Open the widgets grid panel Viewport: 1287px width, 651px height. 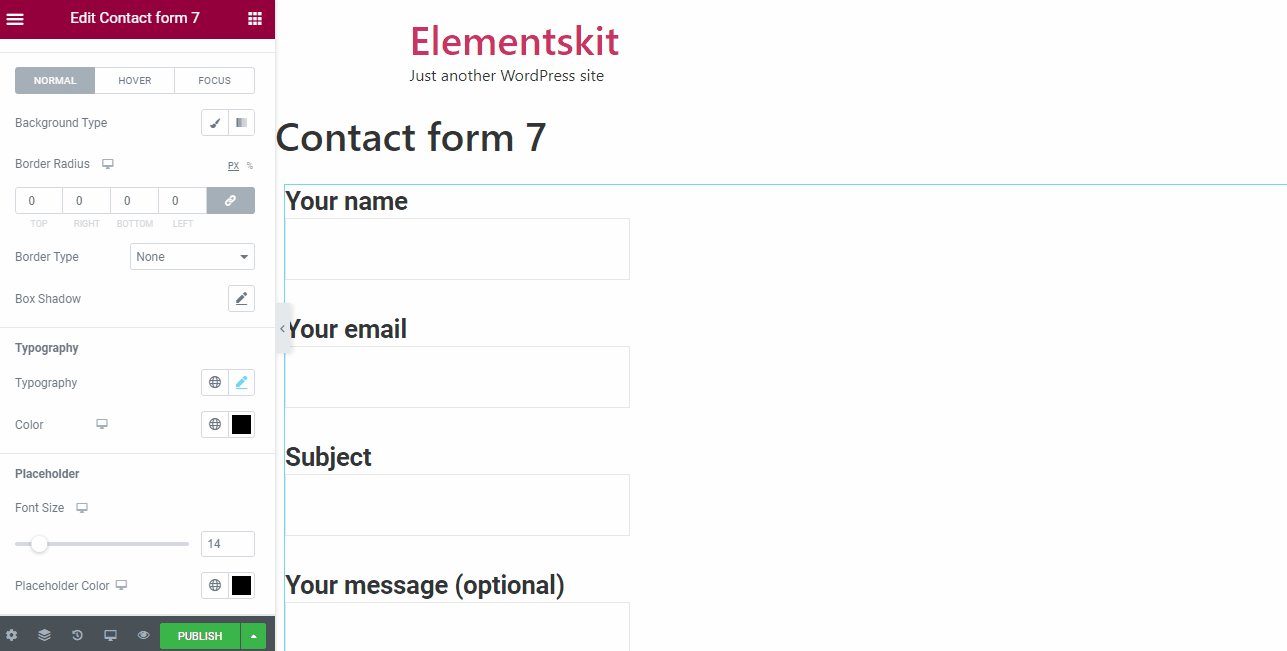tap(255, 19)
